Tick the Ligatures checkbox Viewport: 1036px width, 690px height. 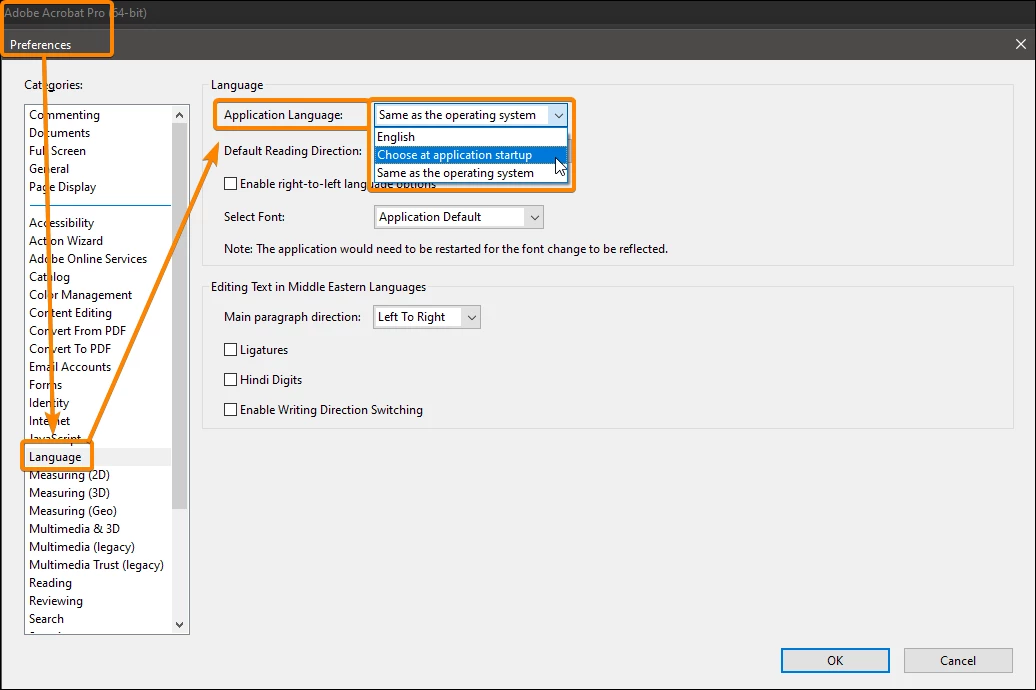tap(231, 350)
